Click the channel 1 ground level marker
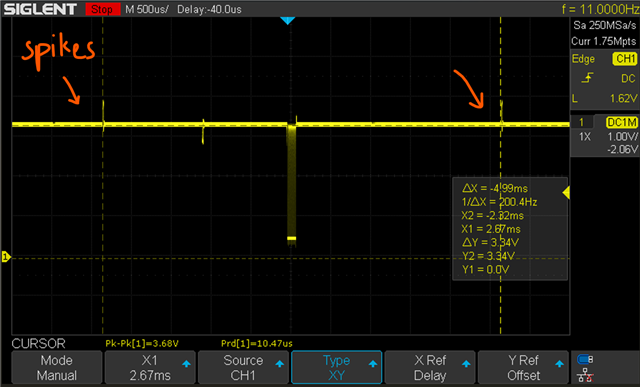640x387 pixels. [x=6, y=257]
